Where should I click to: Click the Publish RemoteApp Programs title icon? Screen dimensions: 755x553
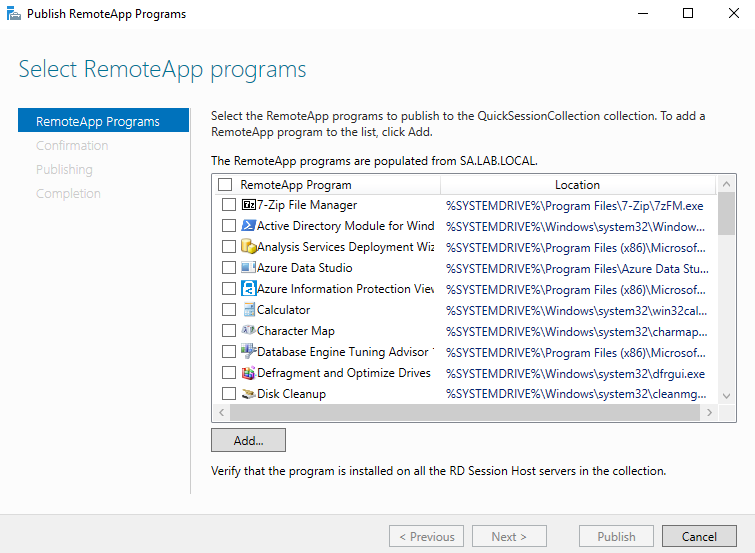(x=14, y=13)
